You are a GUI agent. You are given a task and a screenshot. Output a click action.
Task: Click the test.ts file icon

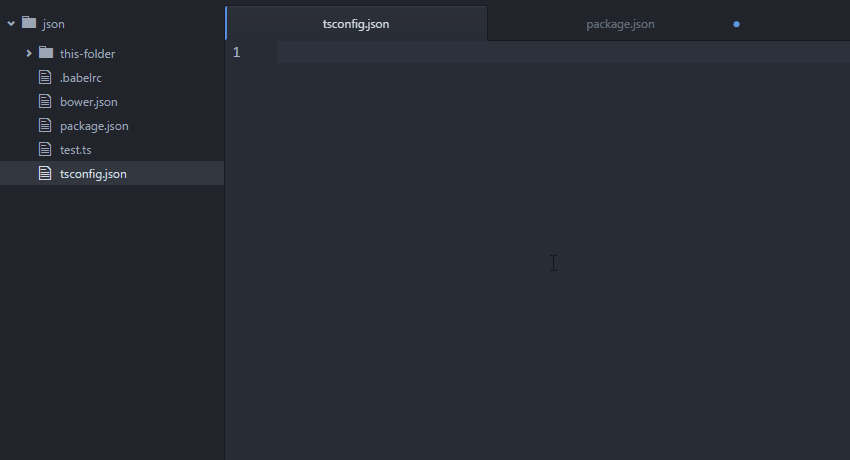(x=45, y=149)
